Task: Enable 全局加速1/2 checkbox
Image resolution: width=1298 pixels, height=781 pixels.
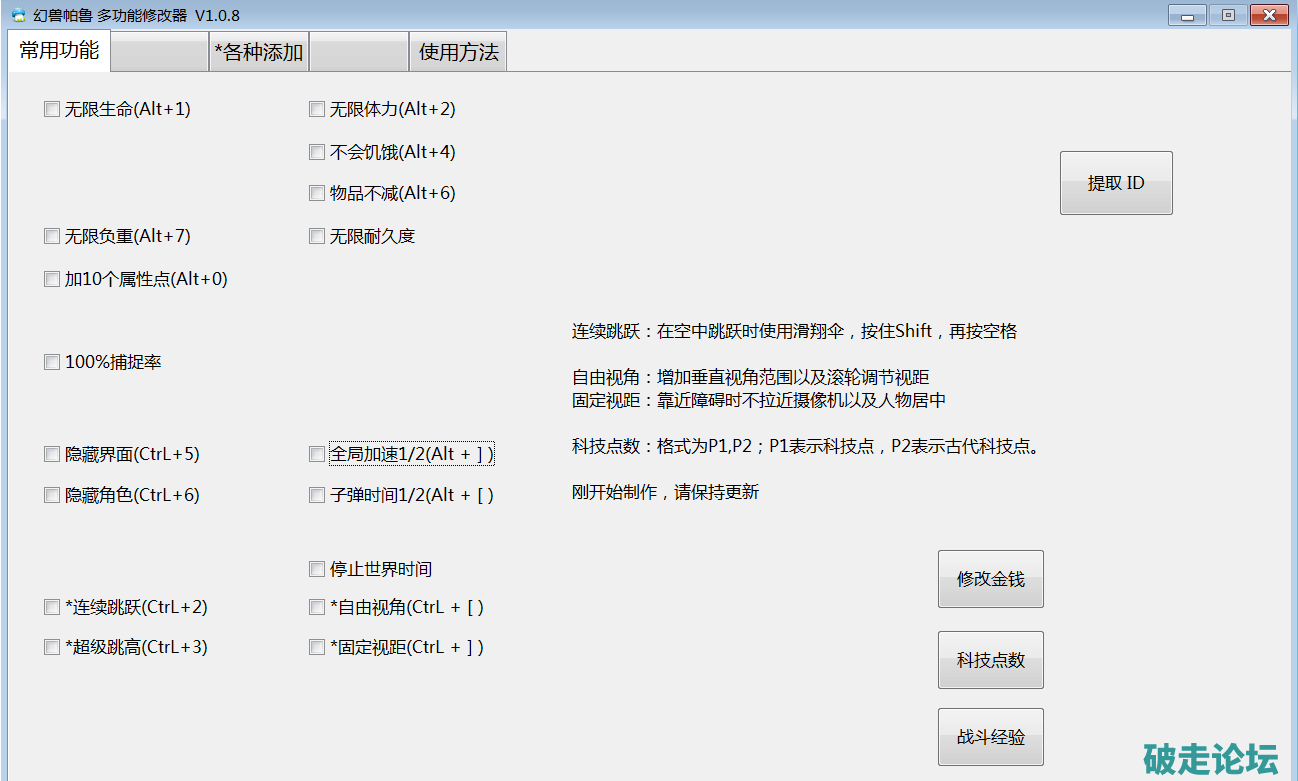Action: 317,455
